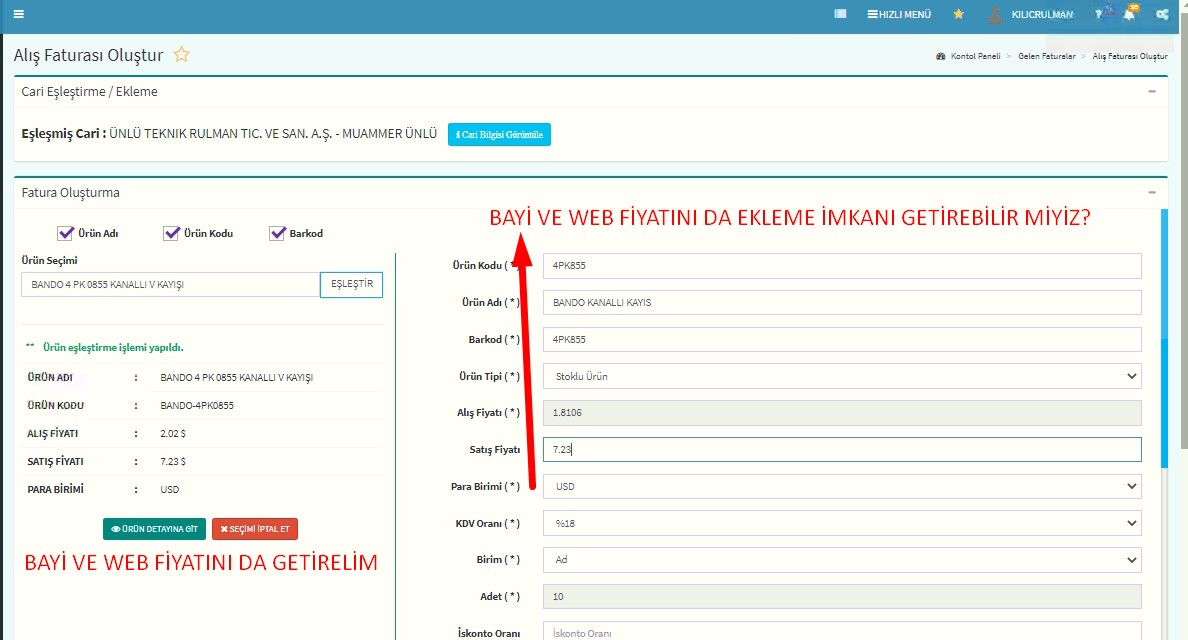
Task: Open the hamburger sidebar menu
Action: point(19,14)
